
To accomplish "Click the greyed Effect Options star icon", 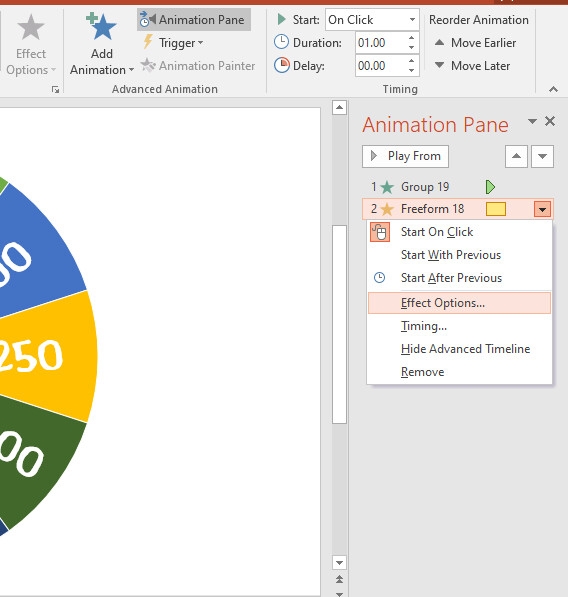I will coord(31,27).
